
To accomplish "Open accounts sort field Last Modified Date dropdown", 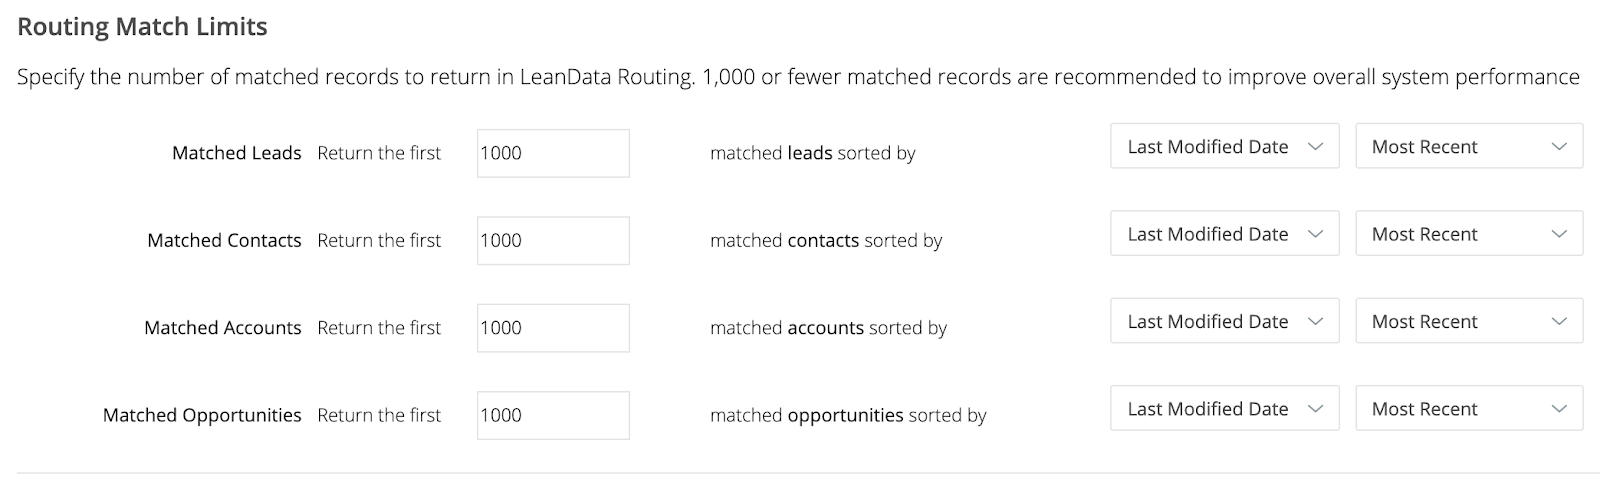I will click(1224, 322).
